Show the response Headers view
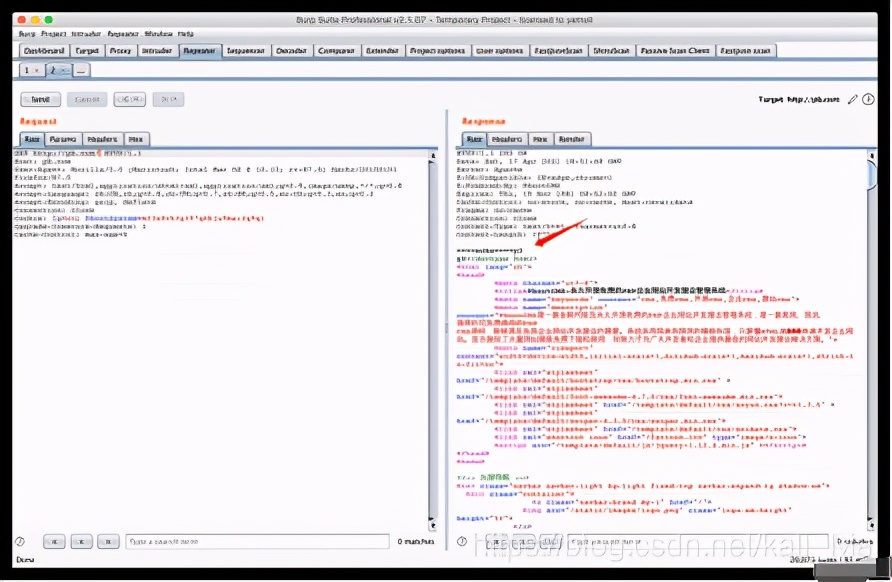This screenshot has height=582, width=892. [x=507, y=139]
